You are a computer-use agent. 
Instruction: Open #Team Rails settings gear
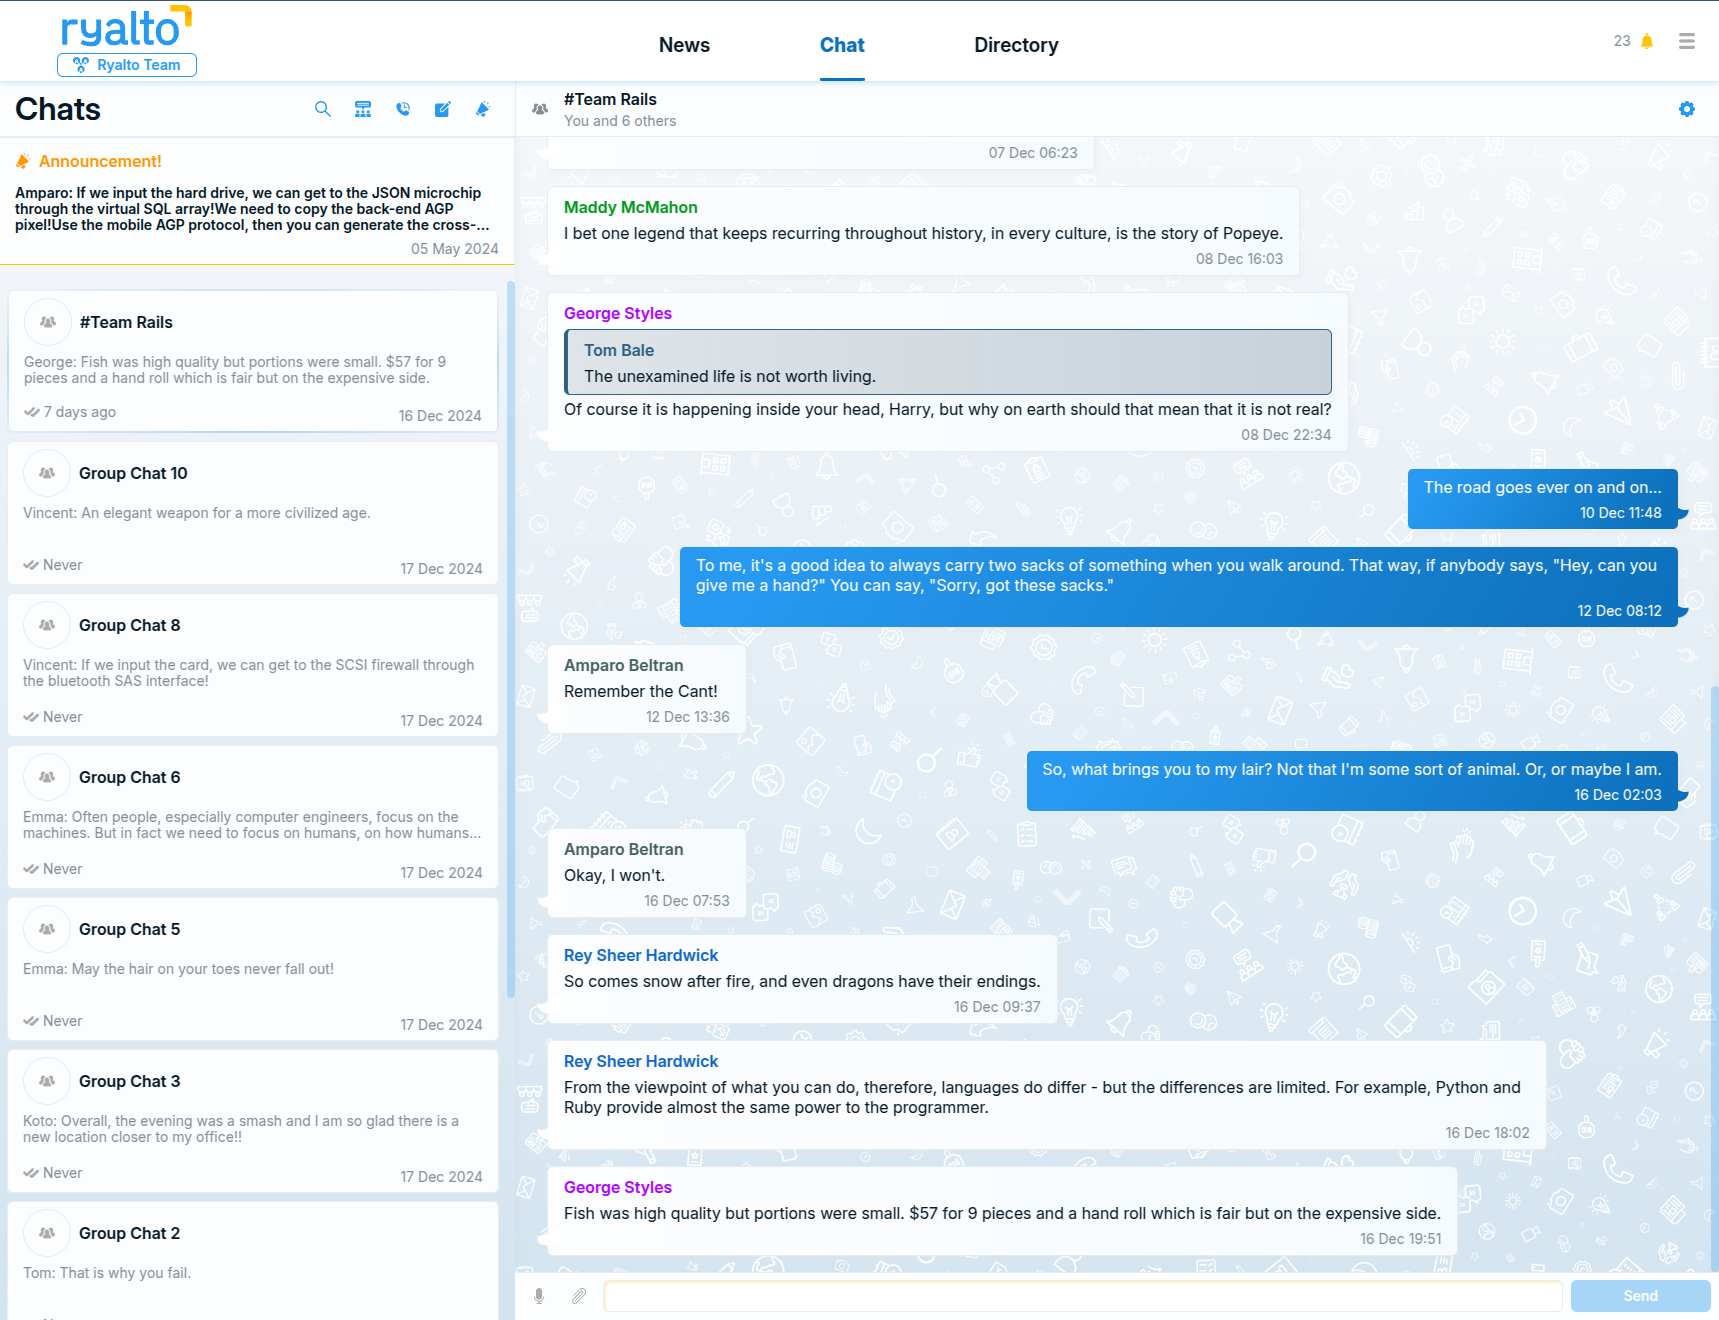(x=1687, y=109)
